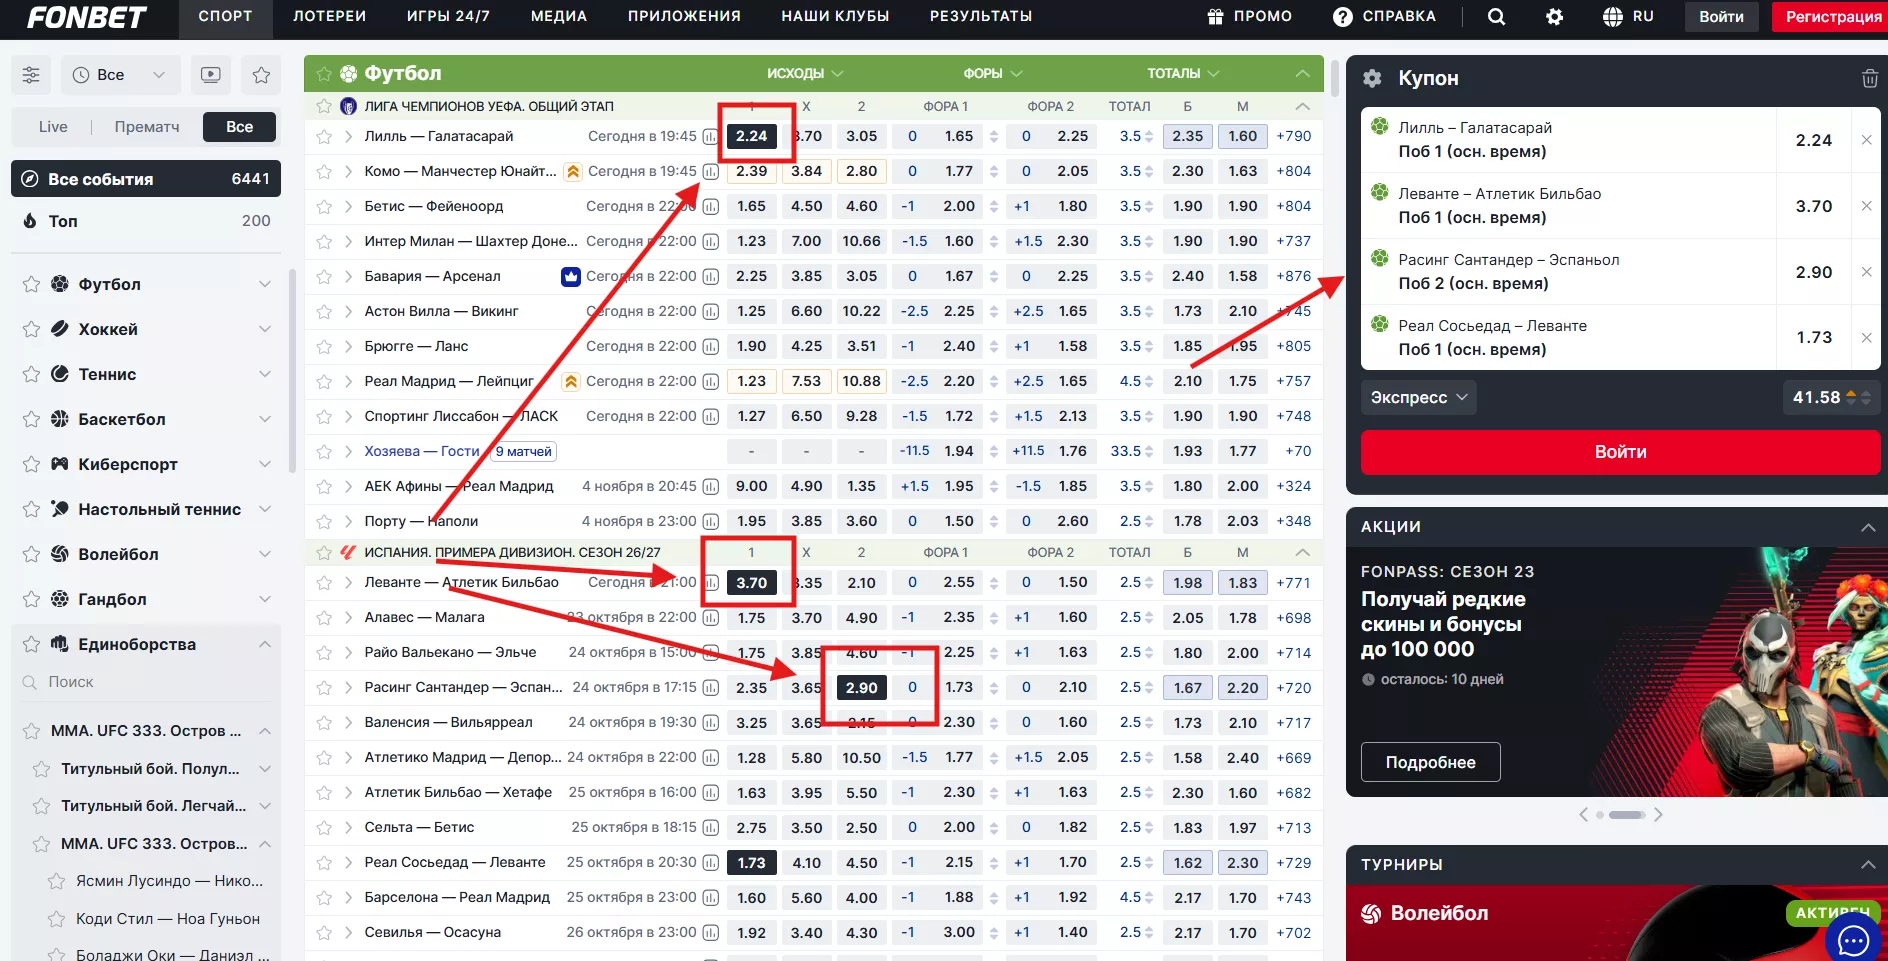Viewport: 1888px width, 961px height.
Task: Click the video broadcast filter icon
Action: click(x=211, y=75)
